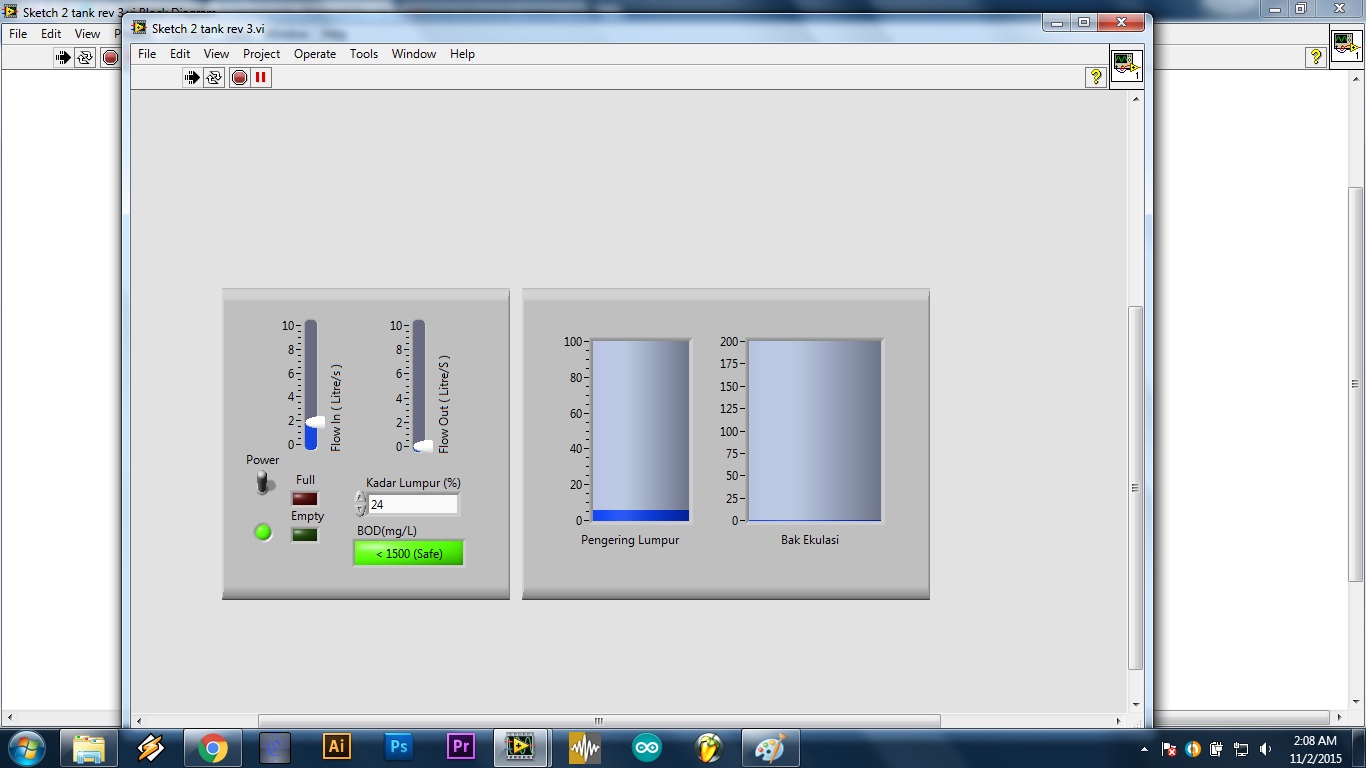Click the front panel scroll-left arrow
Image resolution: width=1366 pixels, height=768 pixels.
(138, 721)
